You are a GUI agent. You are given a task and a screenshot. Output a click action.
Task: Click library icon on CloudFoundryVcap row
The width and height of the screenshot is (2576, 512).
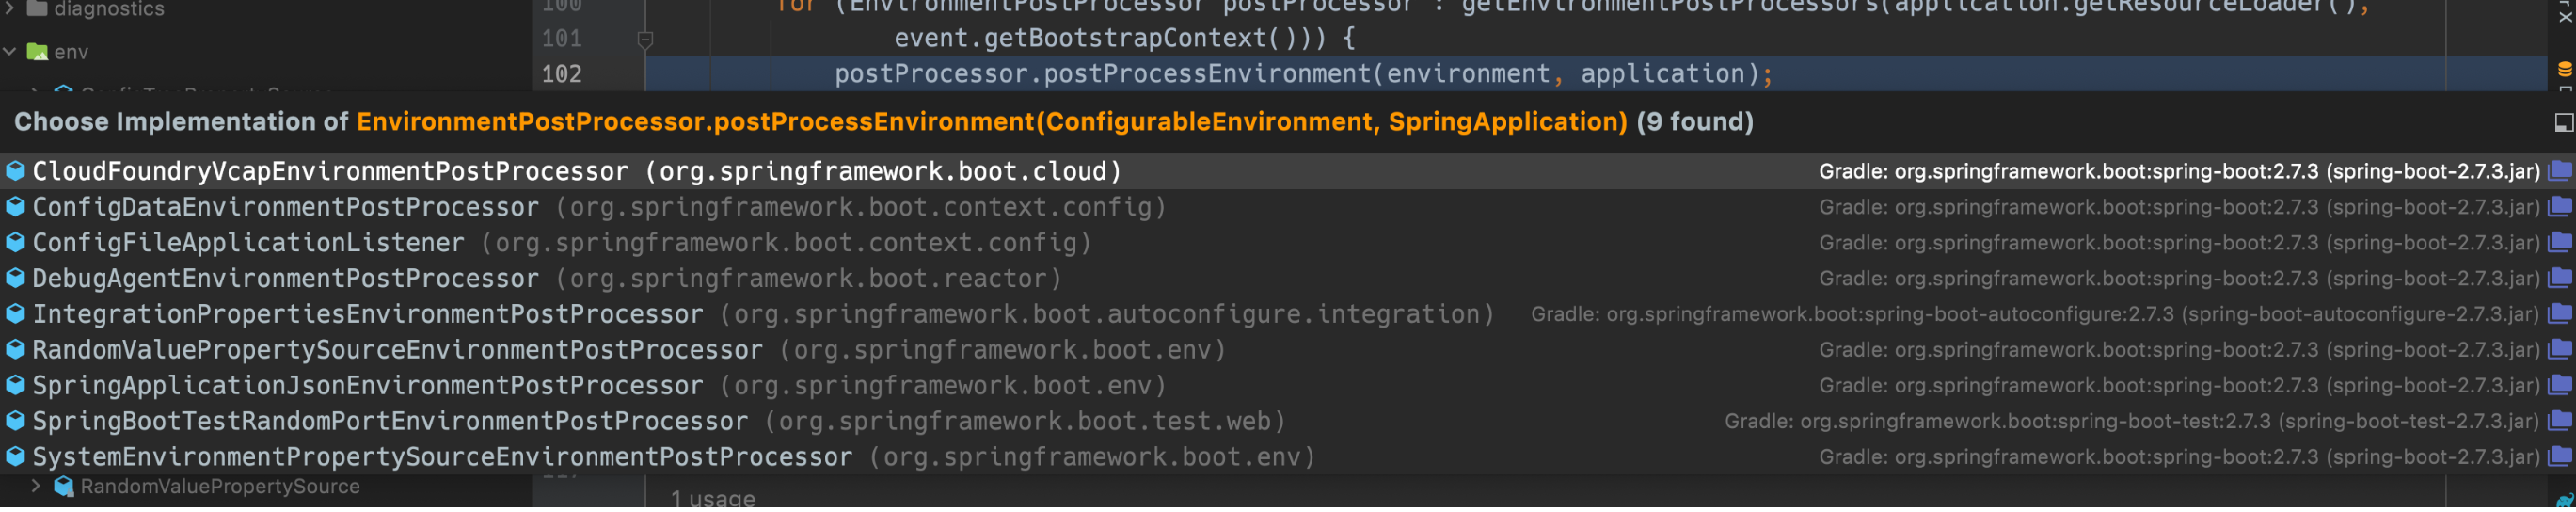(x=2560, y=171)
